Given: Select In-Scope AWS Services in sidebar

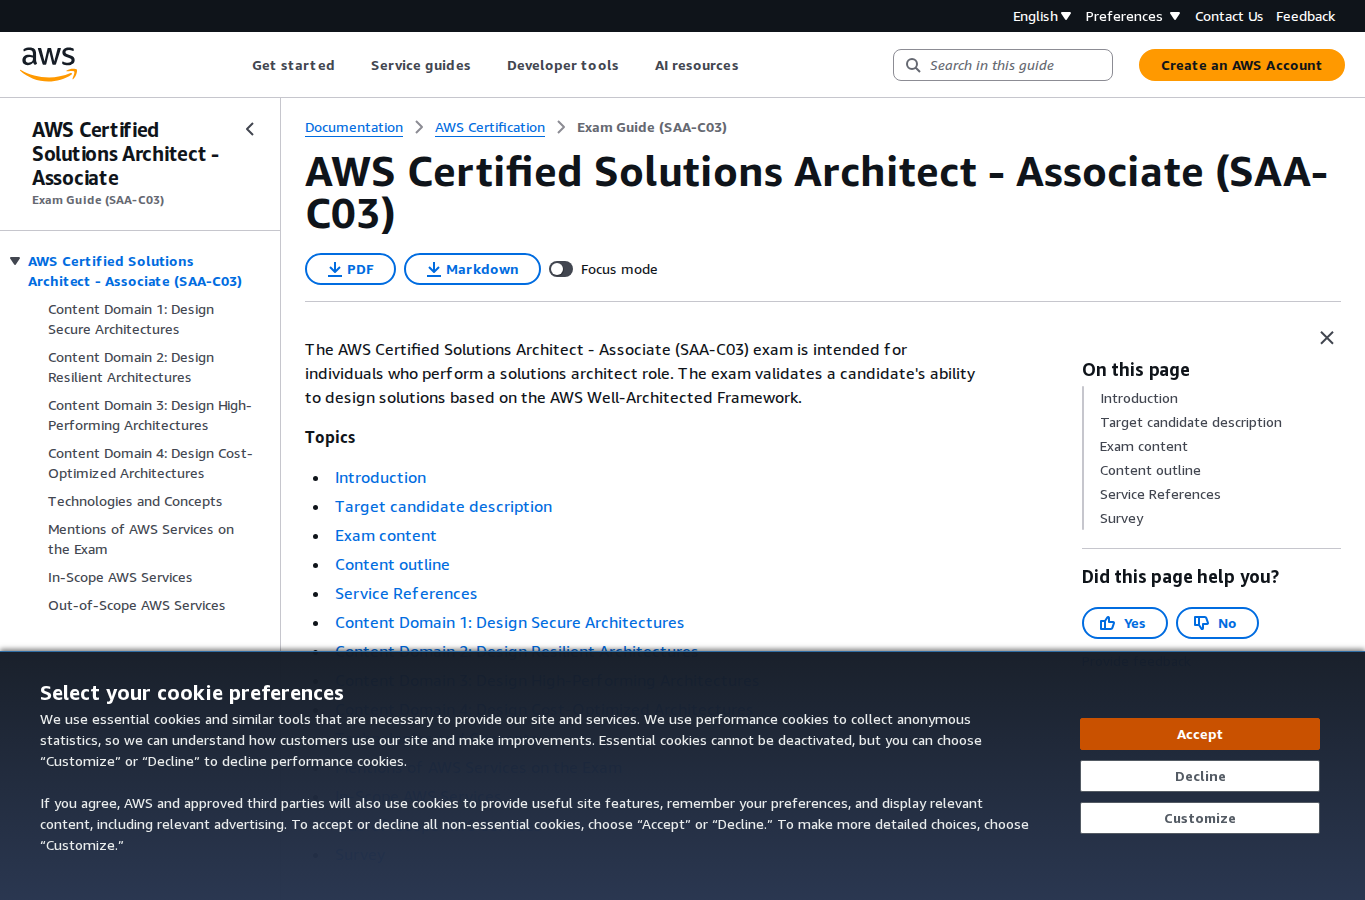Looking at the screenshot, I should [x=120, y=577].
